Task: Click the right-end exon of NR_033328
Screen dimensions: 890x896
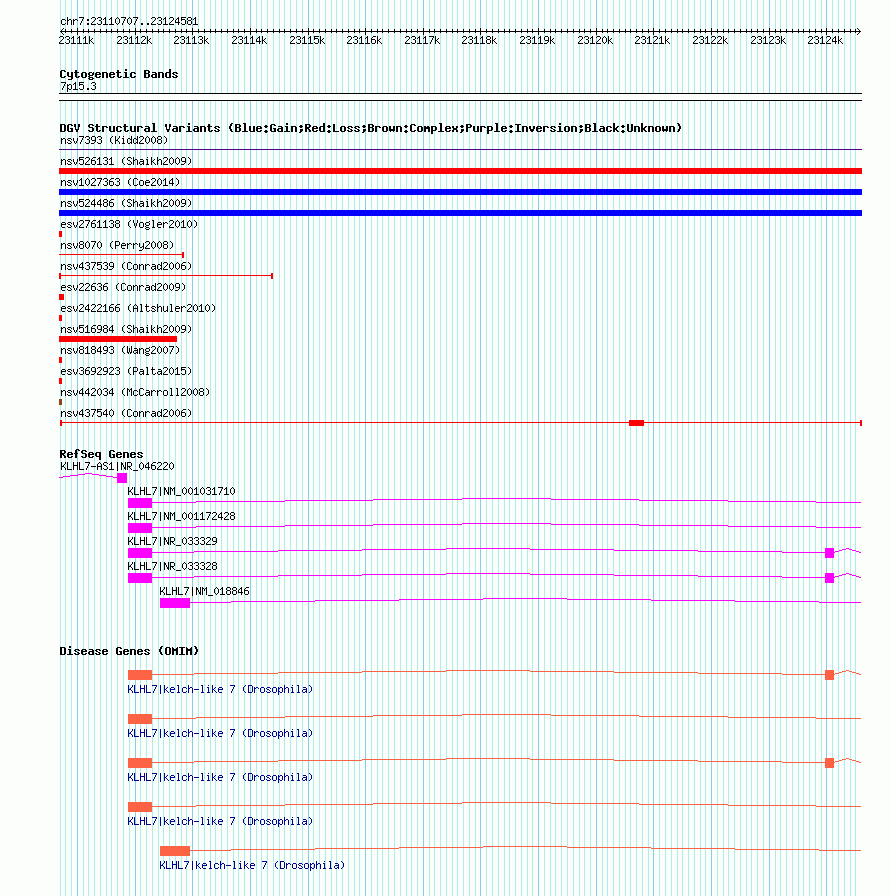Action: [x=829, y=578]
